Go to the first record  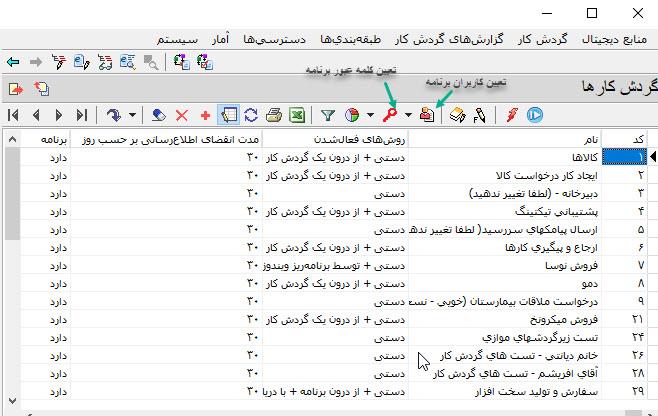click(x=14, y=115)
